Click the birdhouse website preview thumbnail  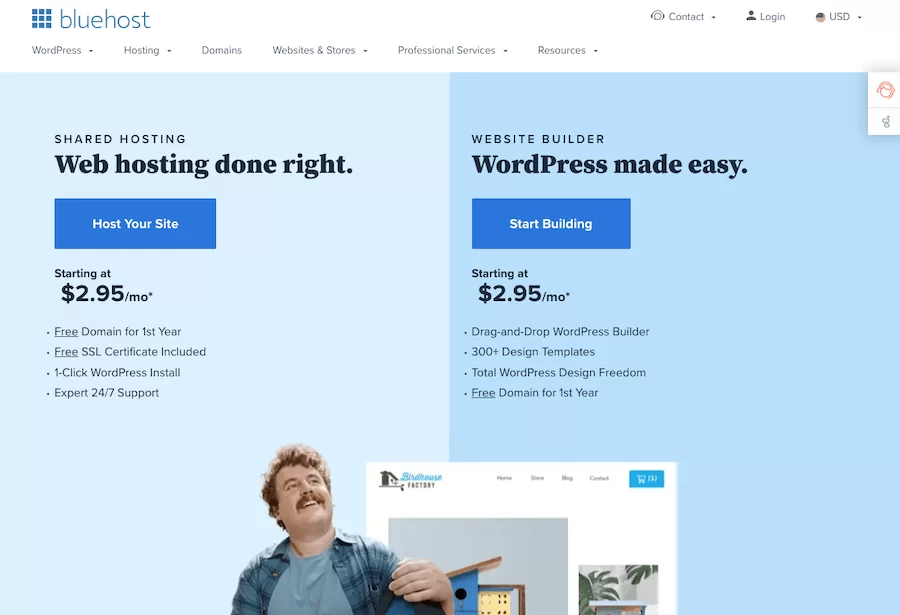(521, 538)
